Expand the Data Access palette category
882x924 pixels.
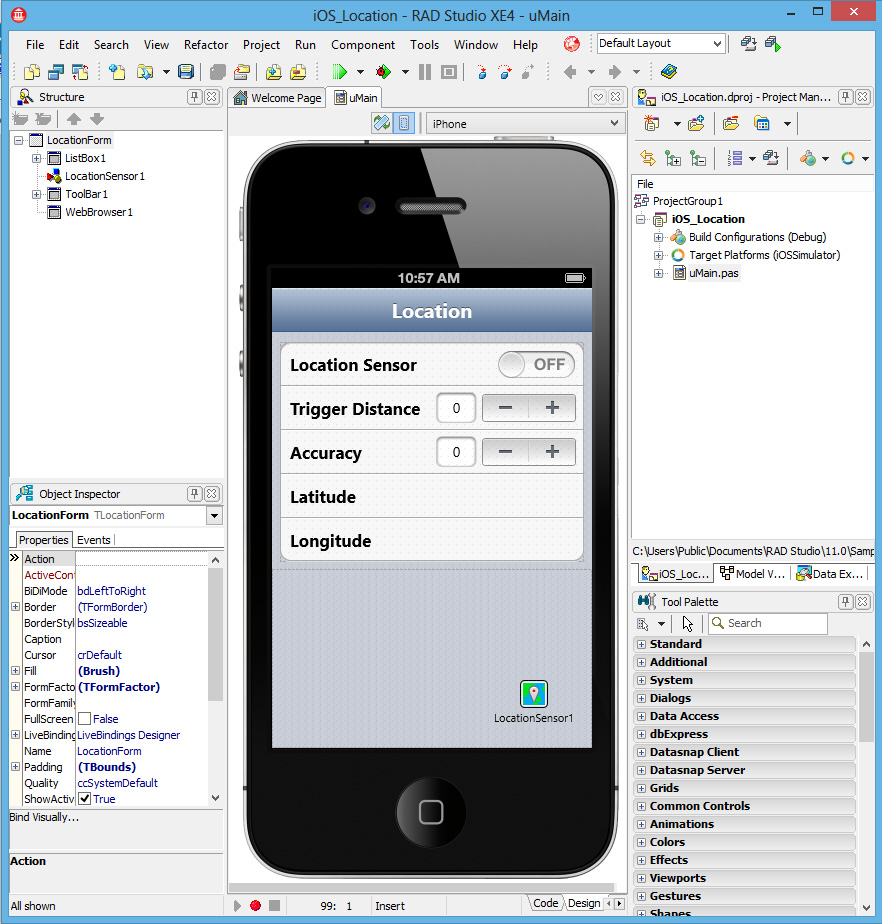[642, 717]
